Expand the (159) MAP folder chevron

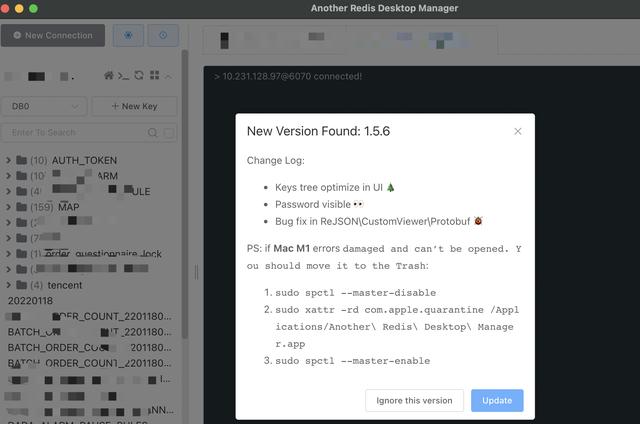(8, 207)
